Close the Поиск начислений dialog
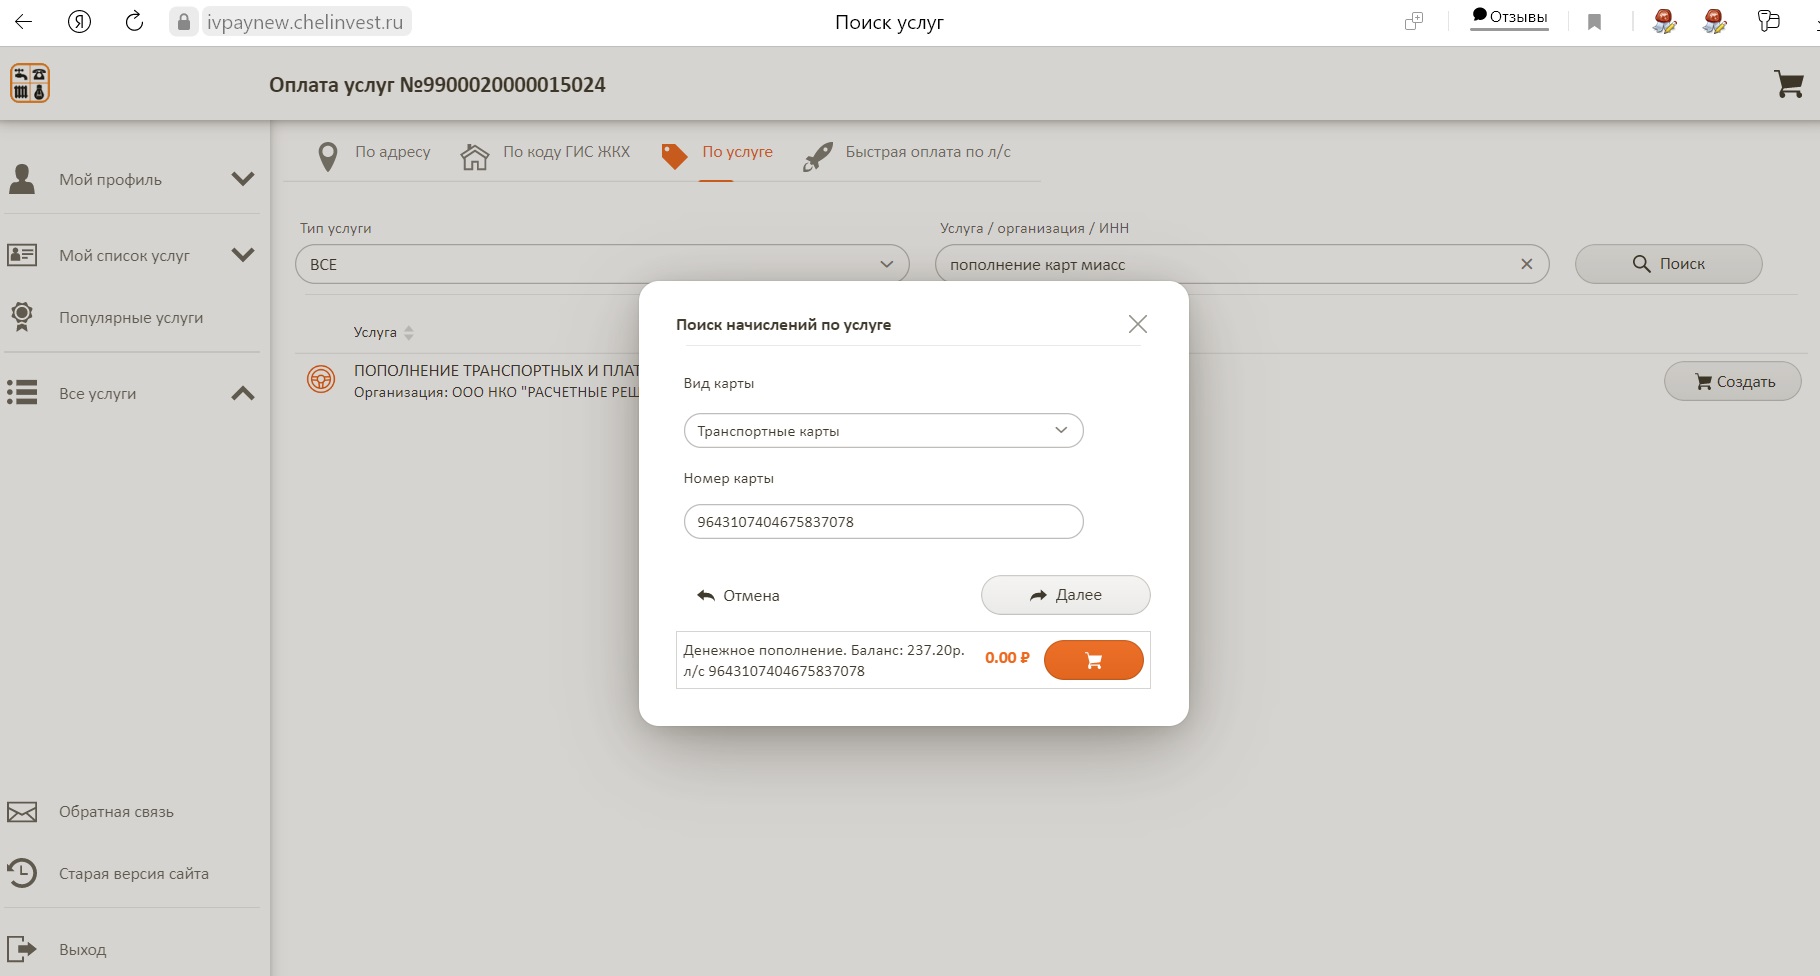1820x976 pixels. click(x=1137, y=324)
